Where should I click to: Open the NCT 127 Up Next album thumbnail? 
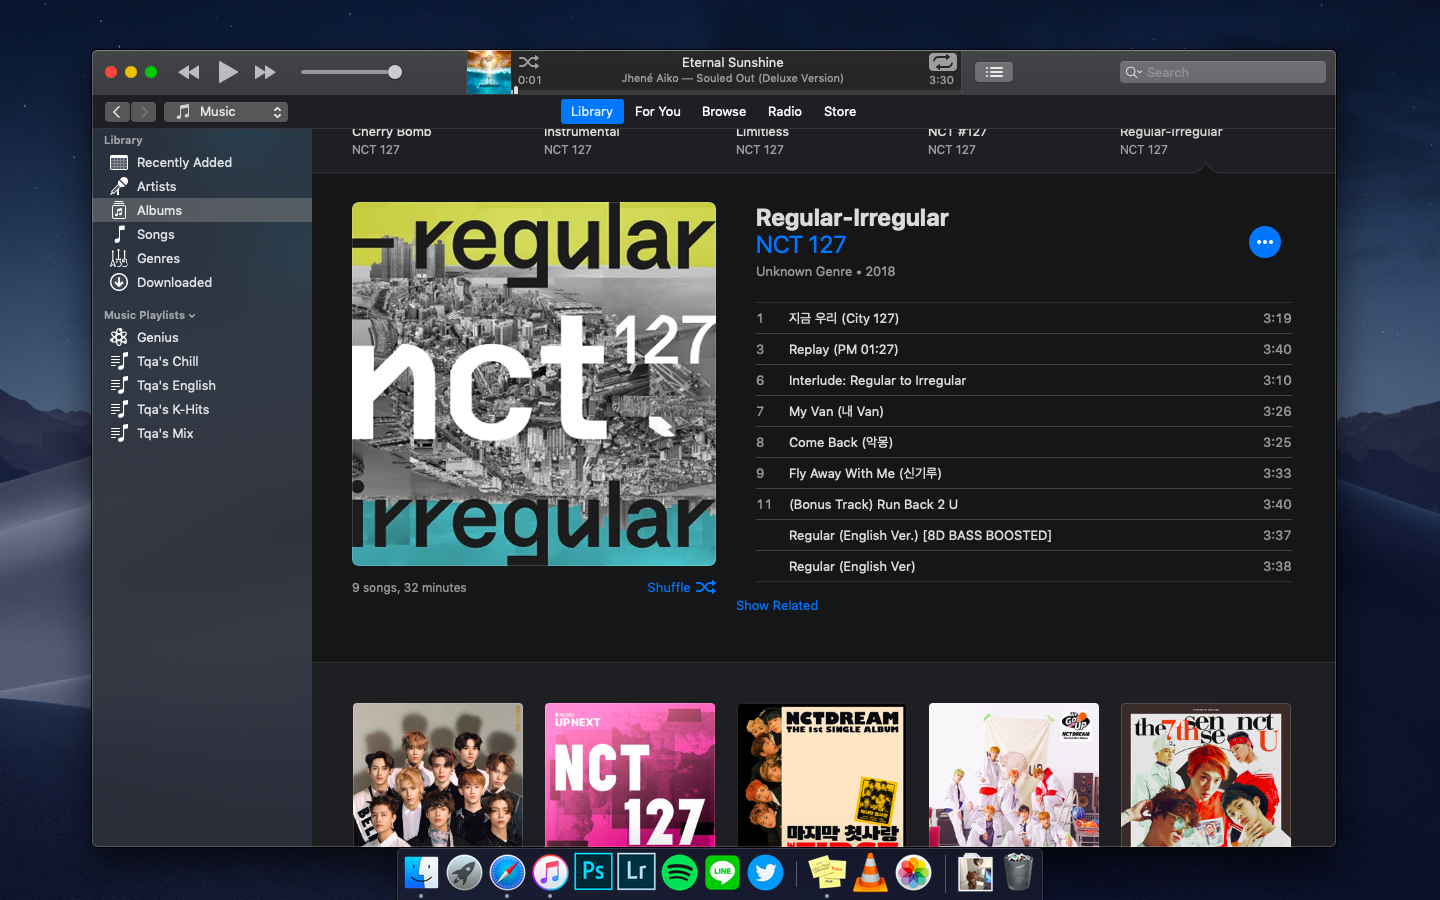630,775
